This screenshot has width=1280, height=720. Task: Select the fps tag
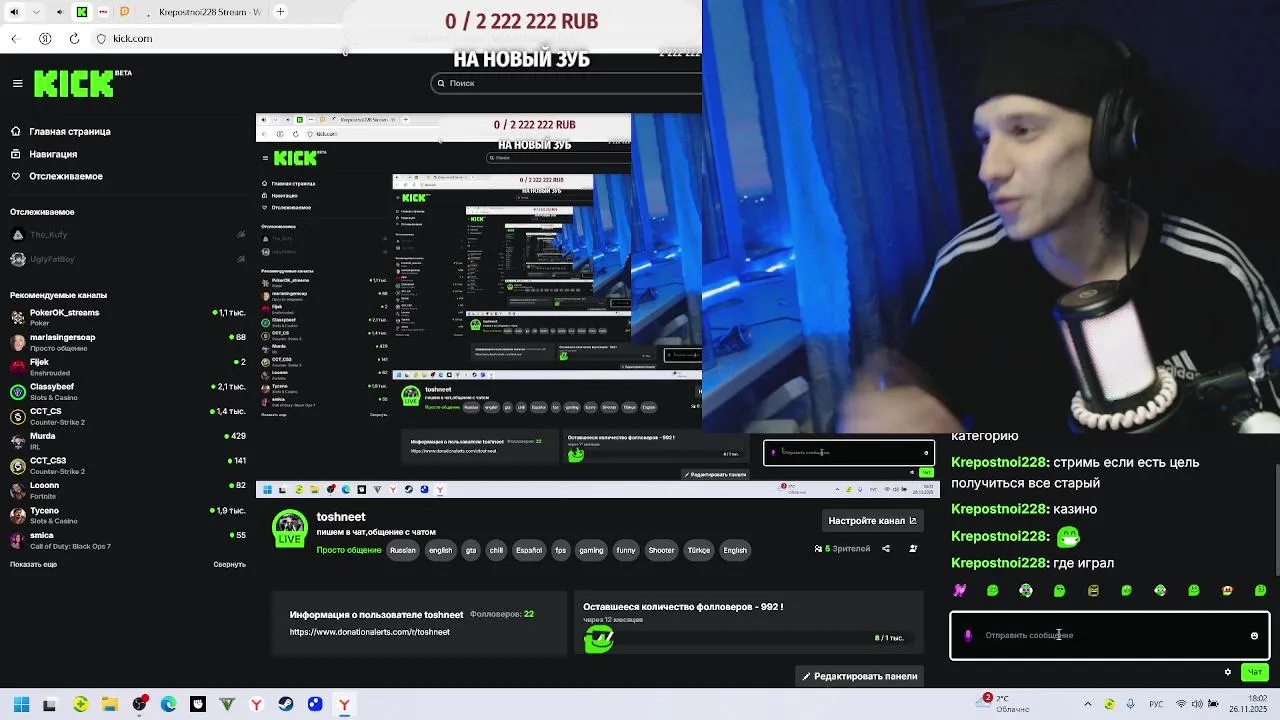click(x=560, y=550)
